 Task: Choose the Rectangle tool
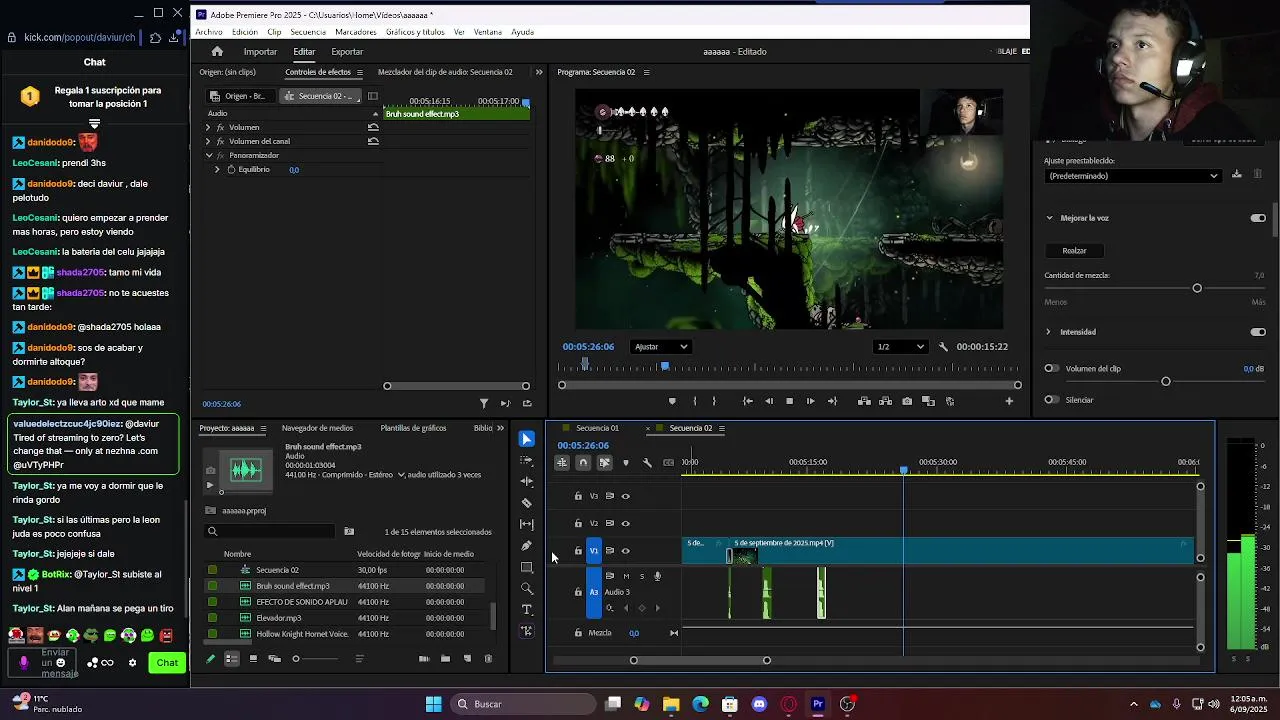click(527, 567)
